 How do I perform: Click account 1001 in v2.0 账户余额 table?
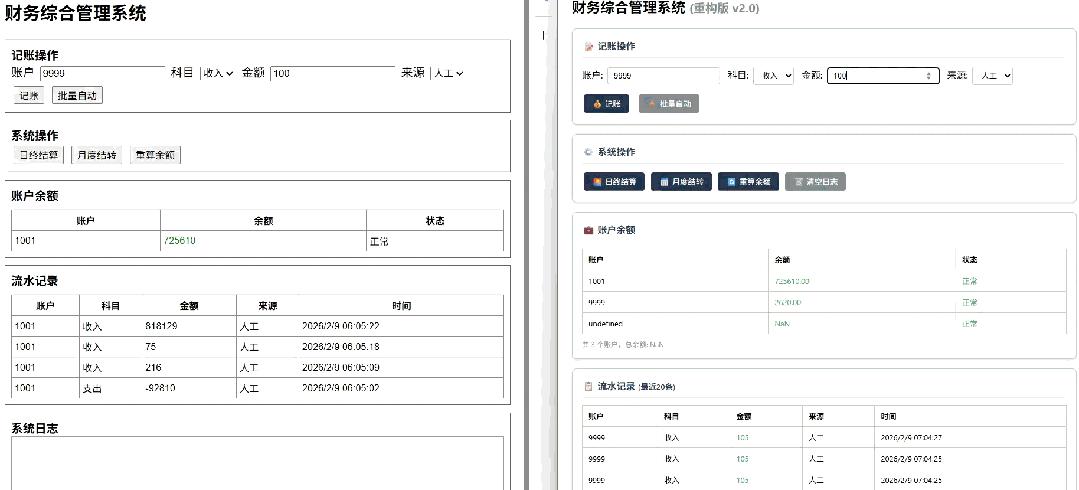[597, 281]
